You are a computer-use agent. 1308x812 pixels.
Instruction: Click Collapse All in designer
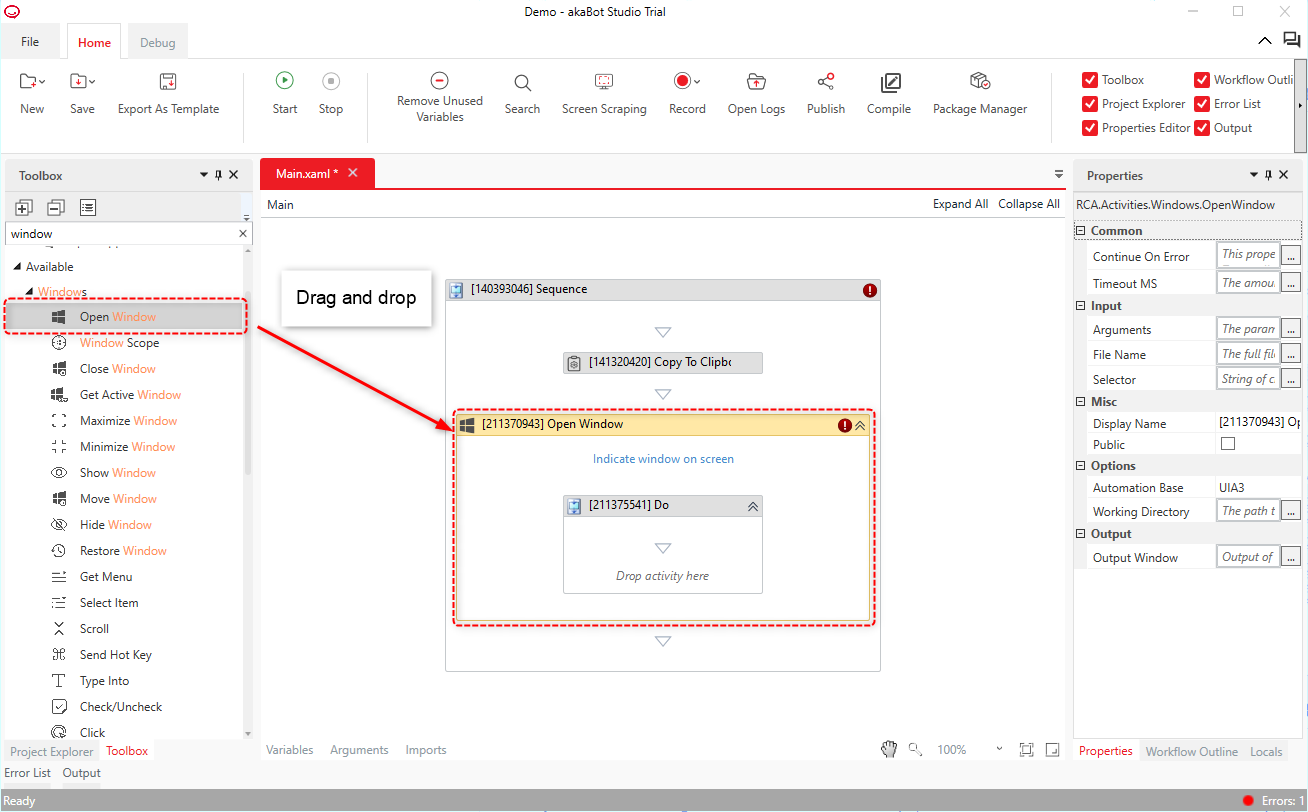1029,204
